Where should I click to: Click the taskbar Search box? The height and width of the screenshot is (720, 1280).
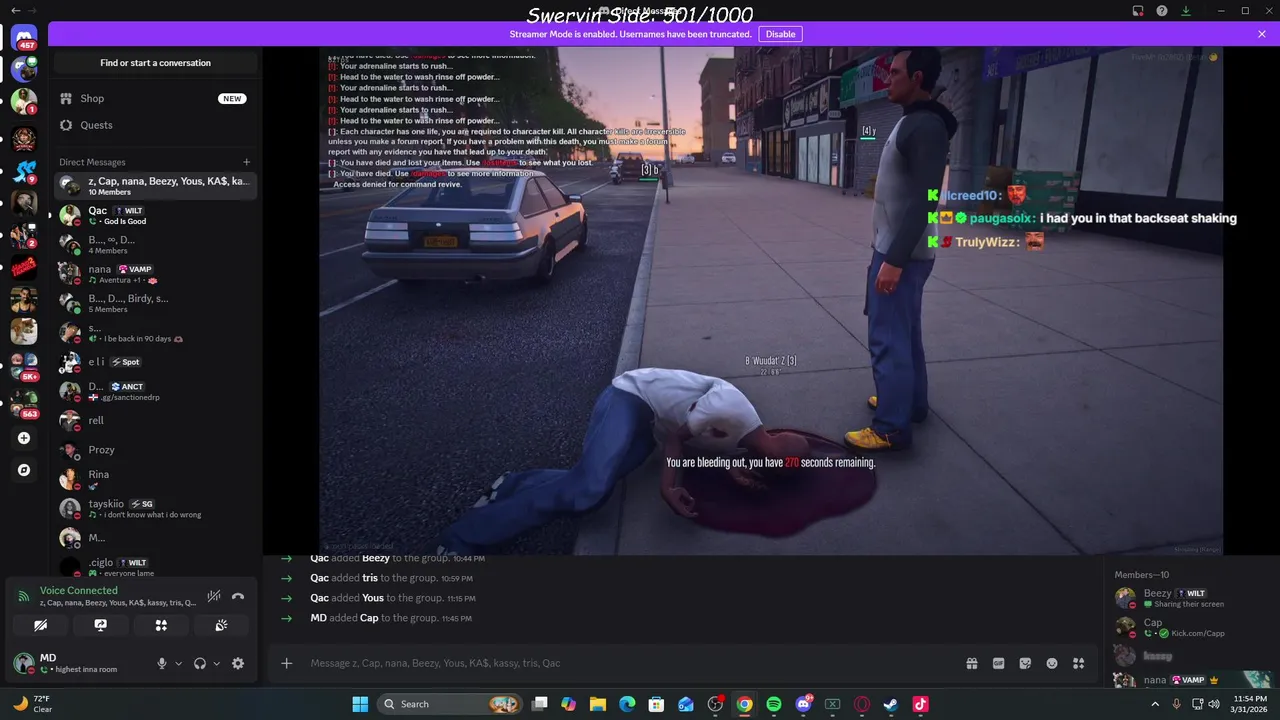point(450,704)
